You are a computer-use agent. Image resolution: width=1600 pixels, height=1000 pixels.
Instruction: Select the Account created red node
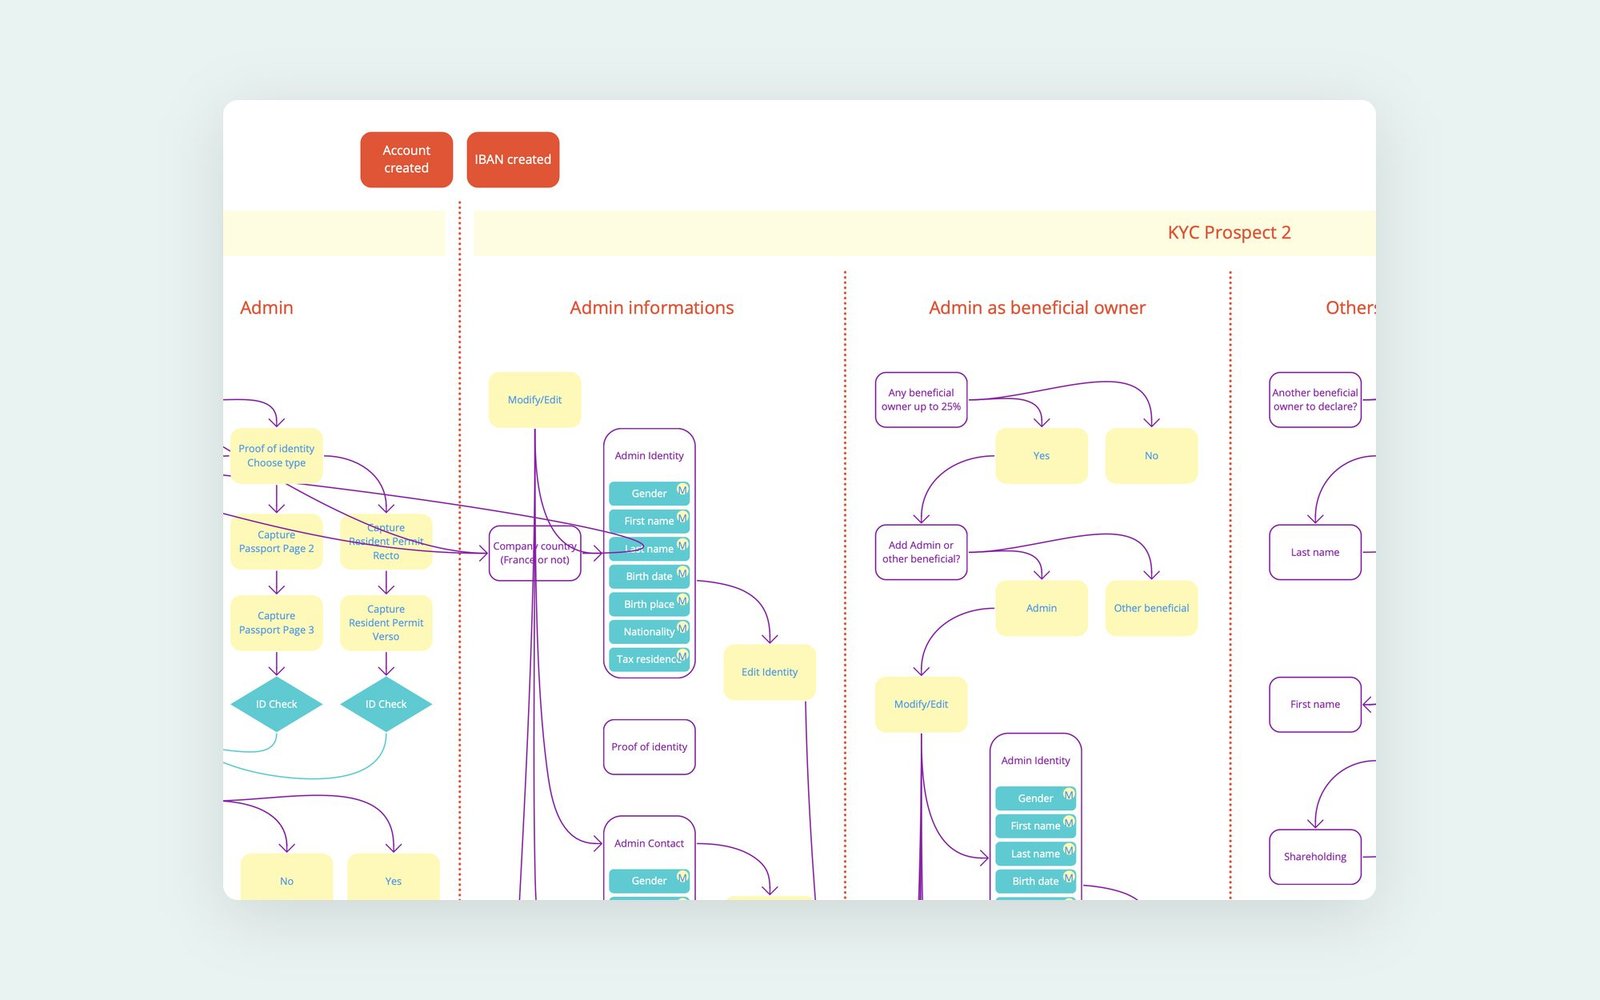point(406,159)
